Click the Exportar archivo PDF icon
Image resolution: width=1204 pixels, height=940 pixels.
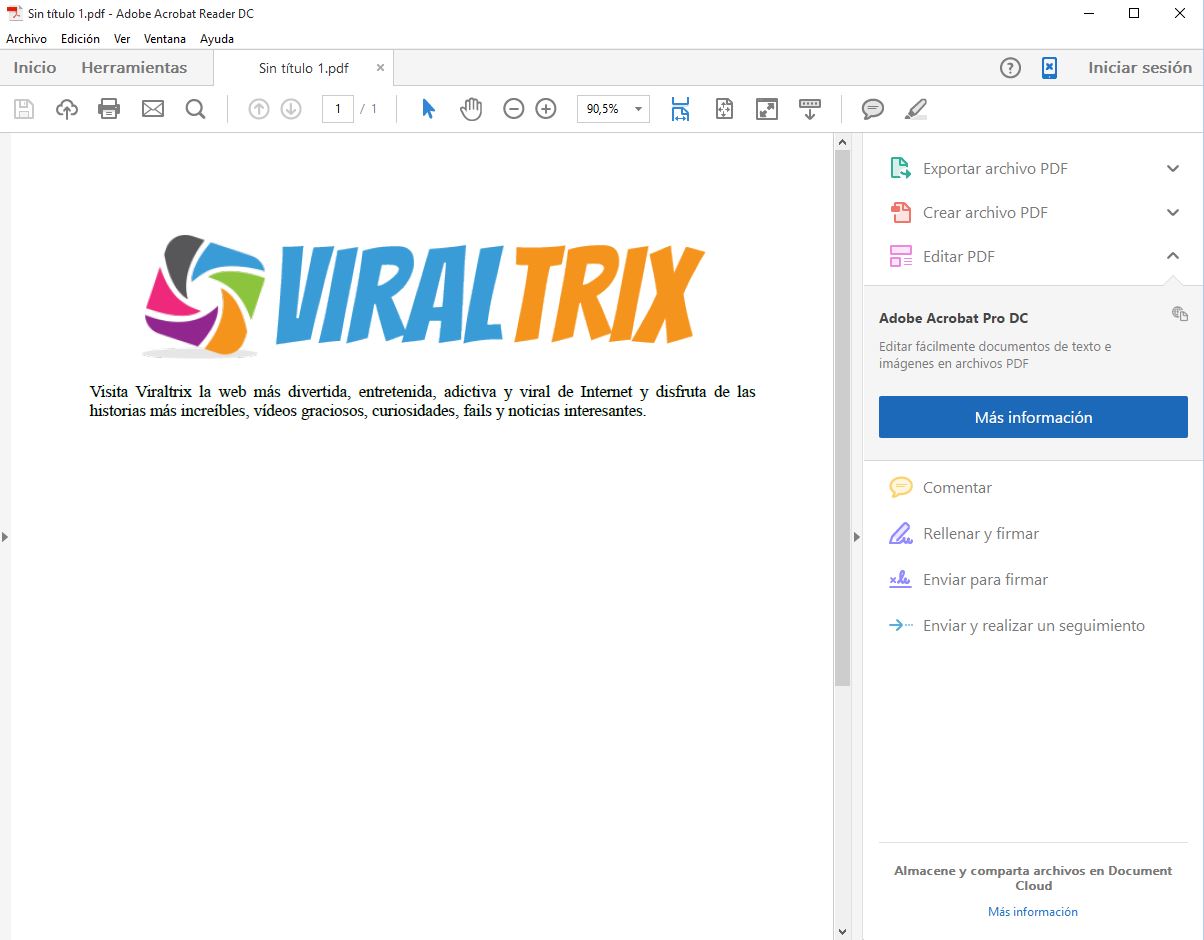click(x=901, y=168)
